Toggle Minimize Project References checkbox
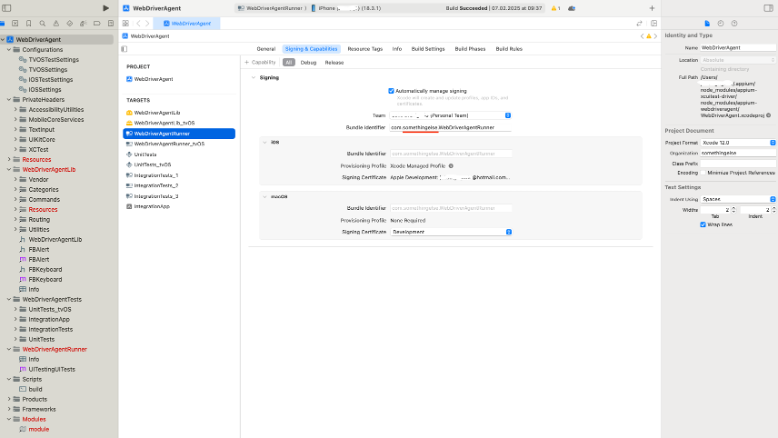The width and height of the screenshot is (778, 438). (x=703, y=173)
